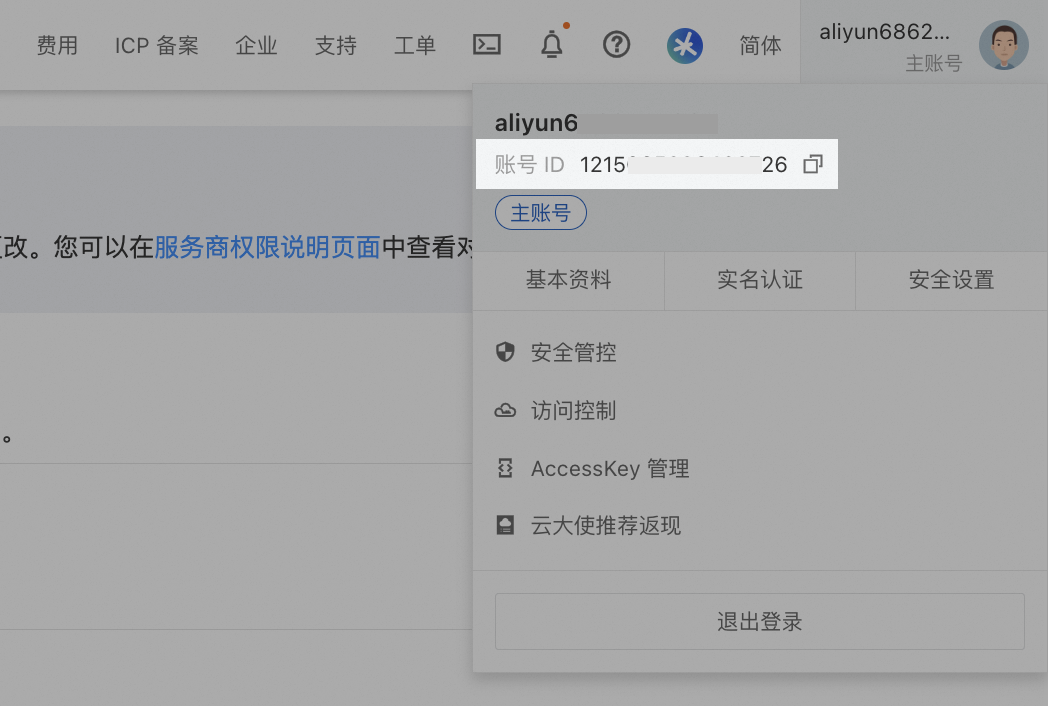Image resolution: width=1048 pixels, height=706 pixels.
Task: Switch language via 简体
Action: (x=760, y=45)
